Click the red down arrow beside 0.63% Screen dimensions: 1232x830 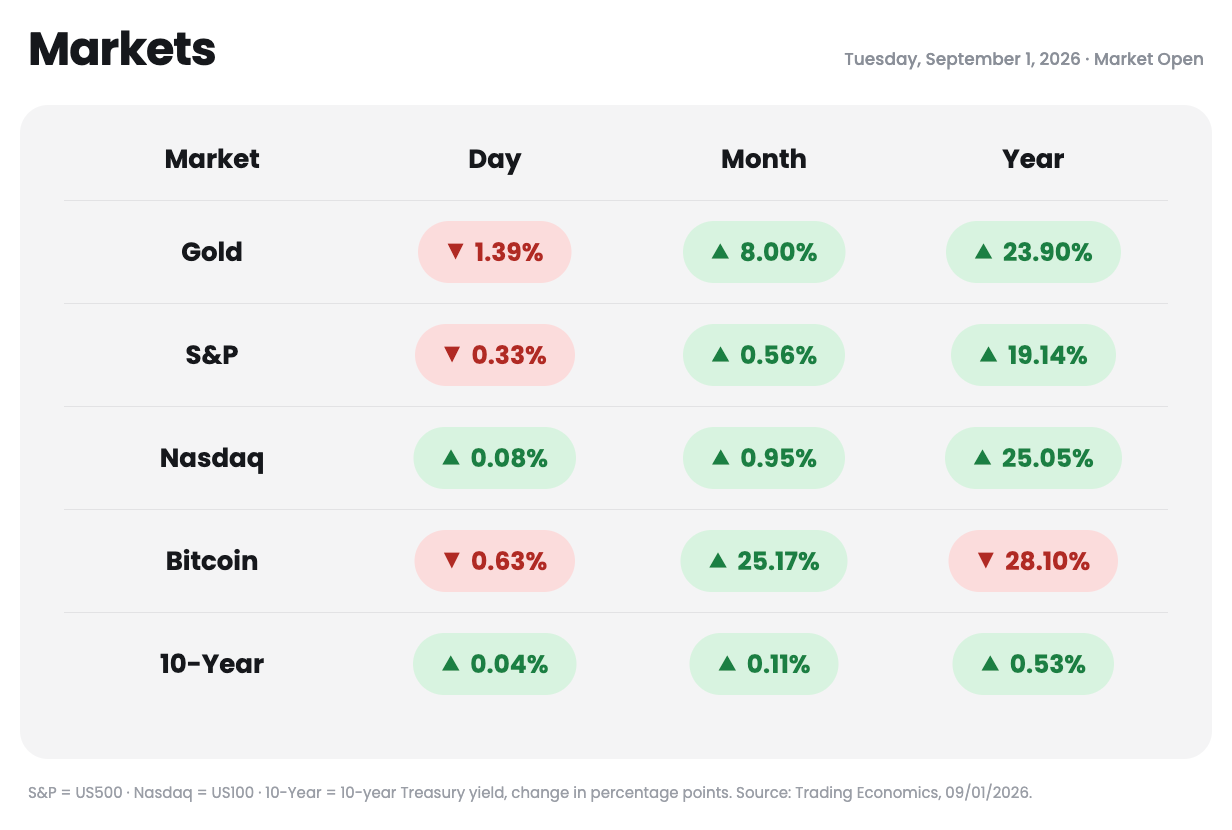452,561
